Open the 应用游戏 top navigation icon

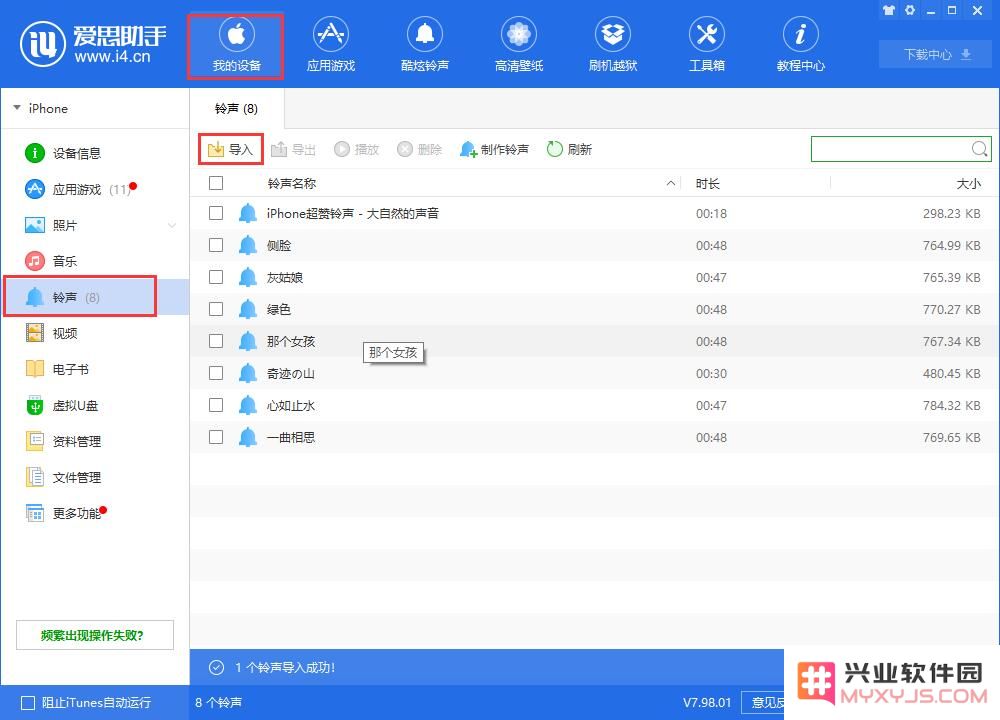click(x=330, y=46)
